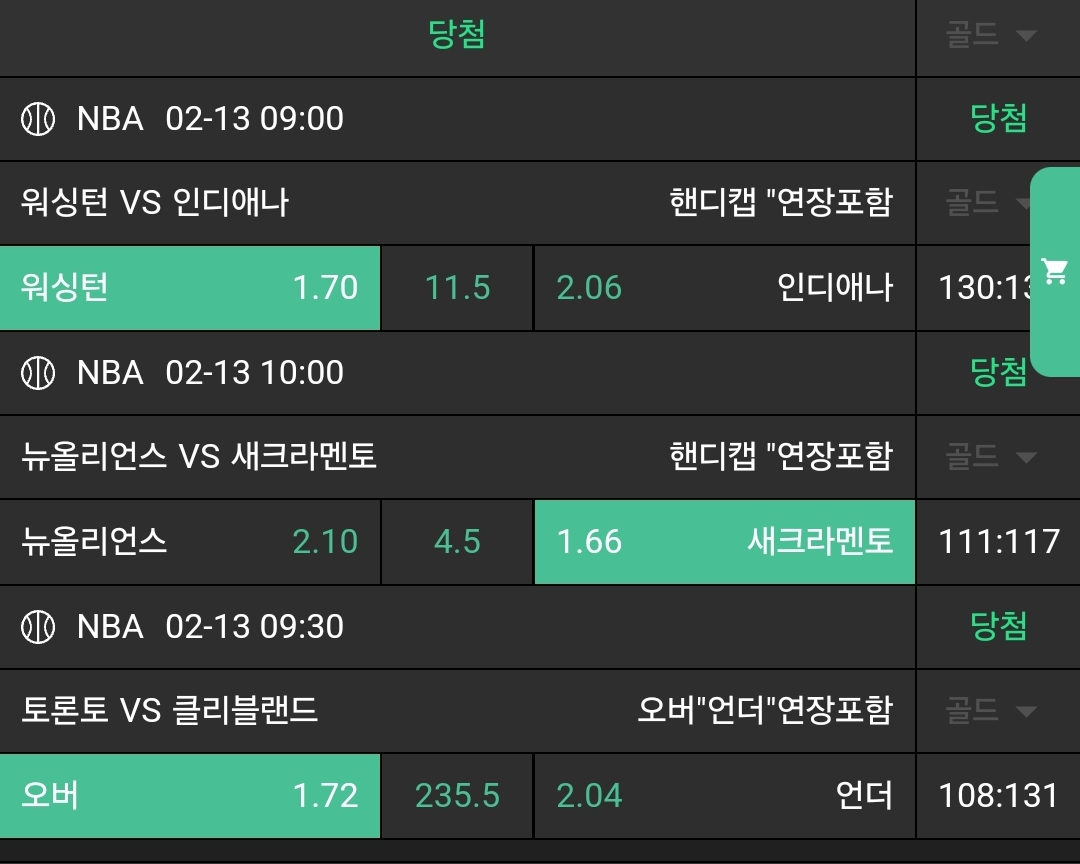
Task: Click 당첨 status for 09:00 game
Action: (998, 119)
